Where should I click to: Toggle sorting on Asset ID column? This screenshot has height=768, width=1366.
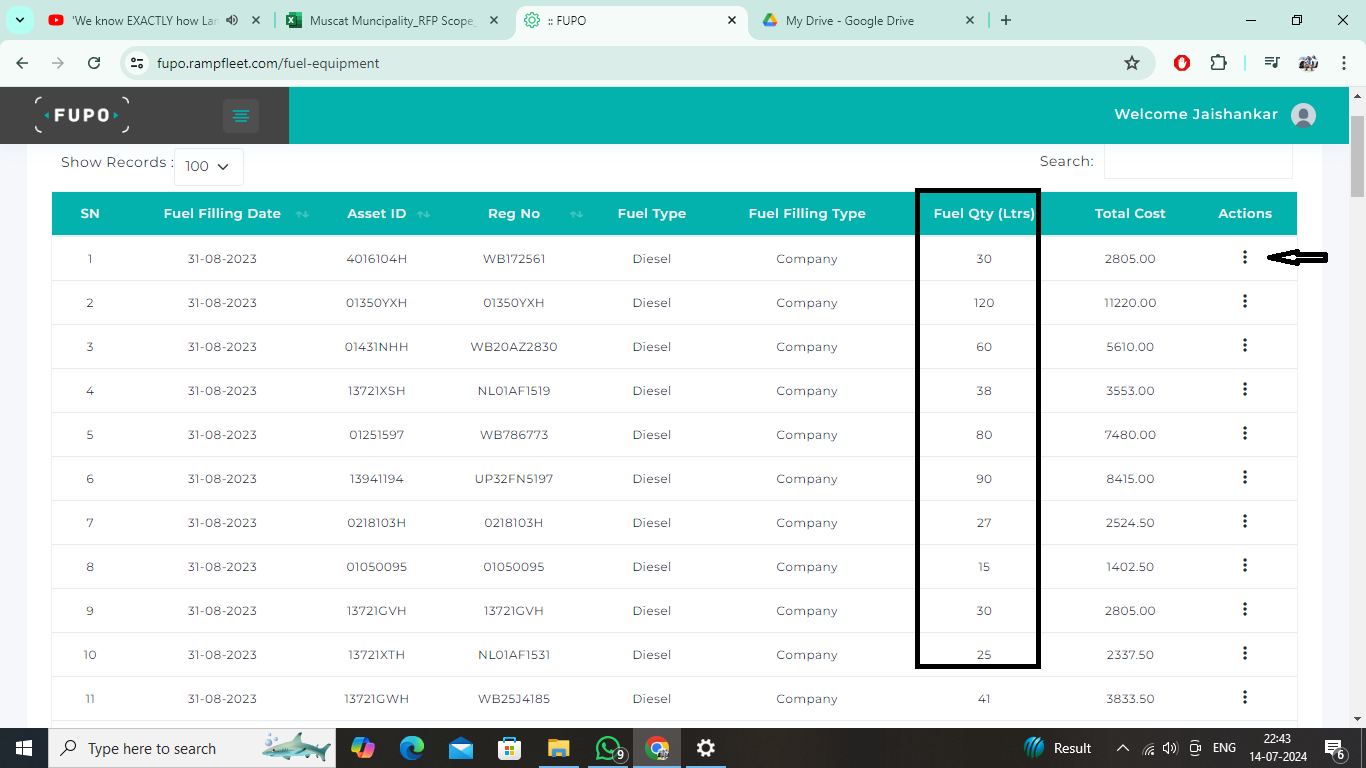(x=423, y=213)
